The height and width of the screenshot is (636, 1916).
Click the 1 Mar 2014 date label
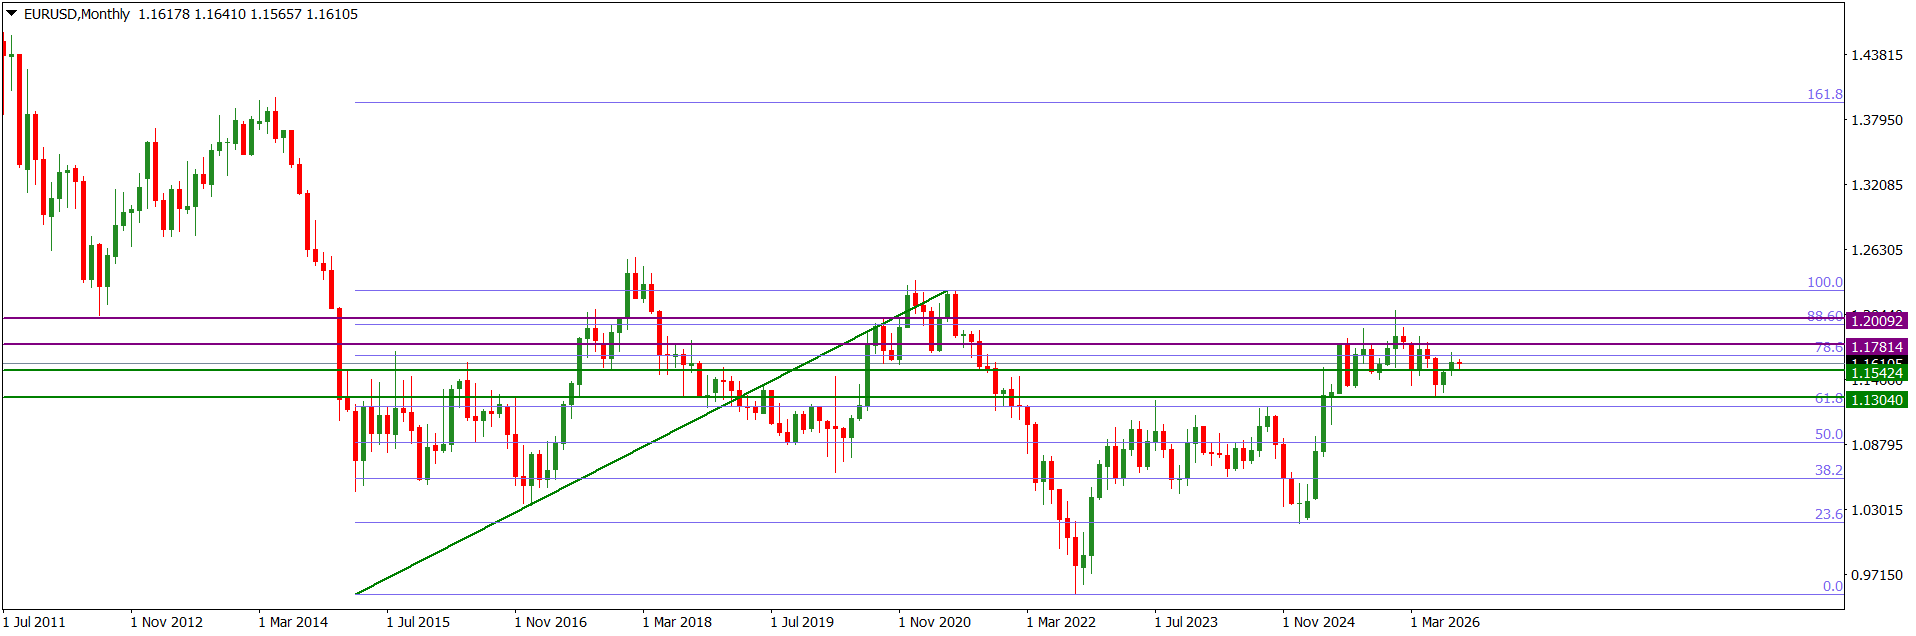pyautogui.click(x=293, y=622)
